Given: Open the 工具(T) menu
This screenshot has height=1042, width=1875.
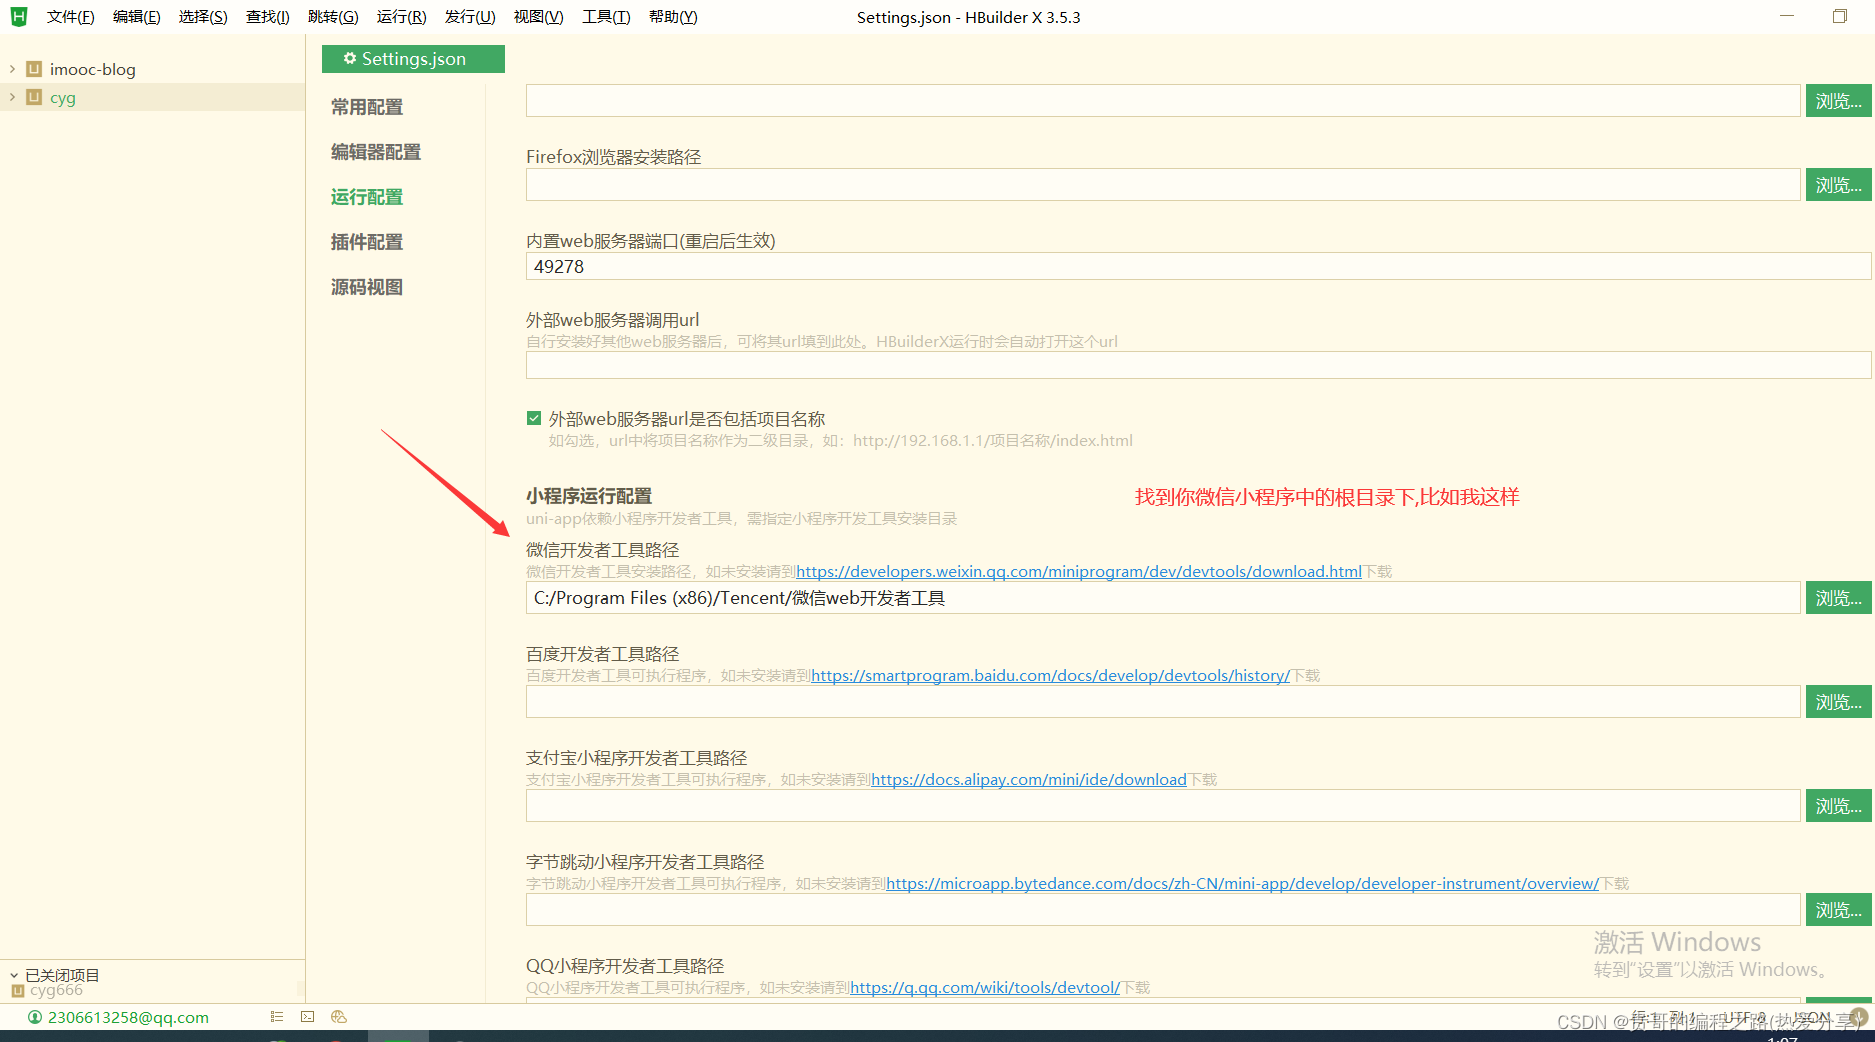Looking at the screenshot, I should coord(606,17).
